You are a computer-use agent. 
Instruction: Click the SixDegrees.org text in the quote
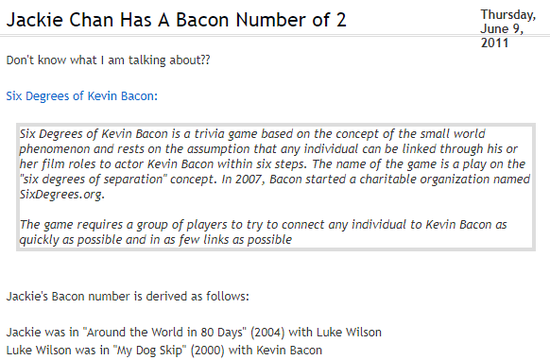pyautogui.click(x=62, y=194)
